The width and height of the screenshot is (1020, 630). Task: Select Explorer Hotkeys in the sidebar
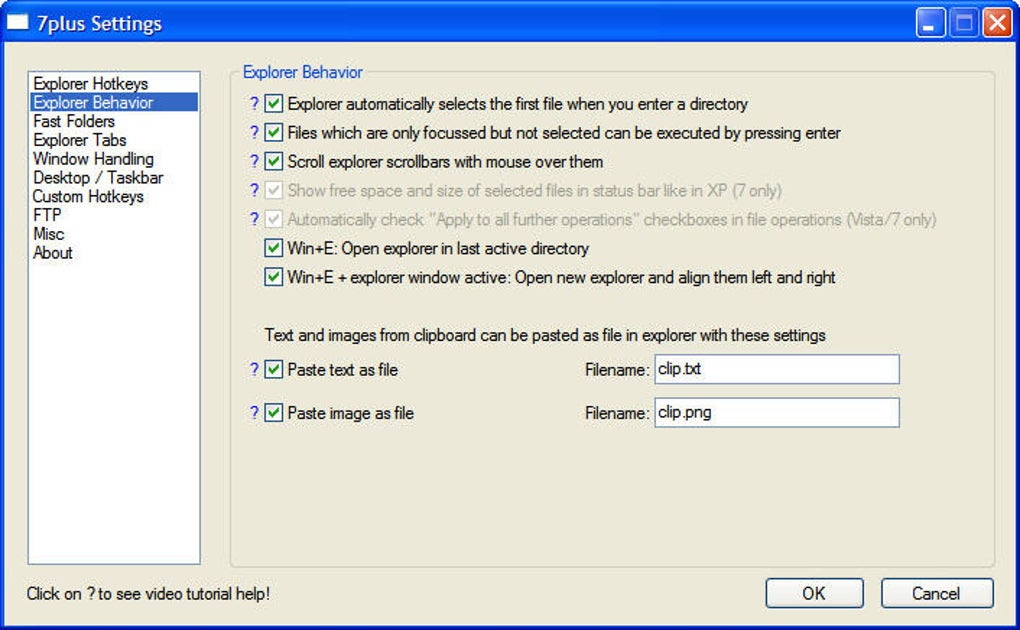point(90,84)
